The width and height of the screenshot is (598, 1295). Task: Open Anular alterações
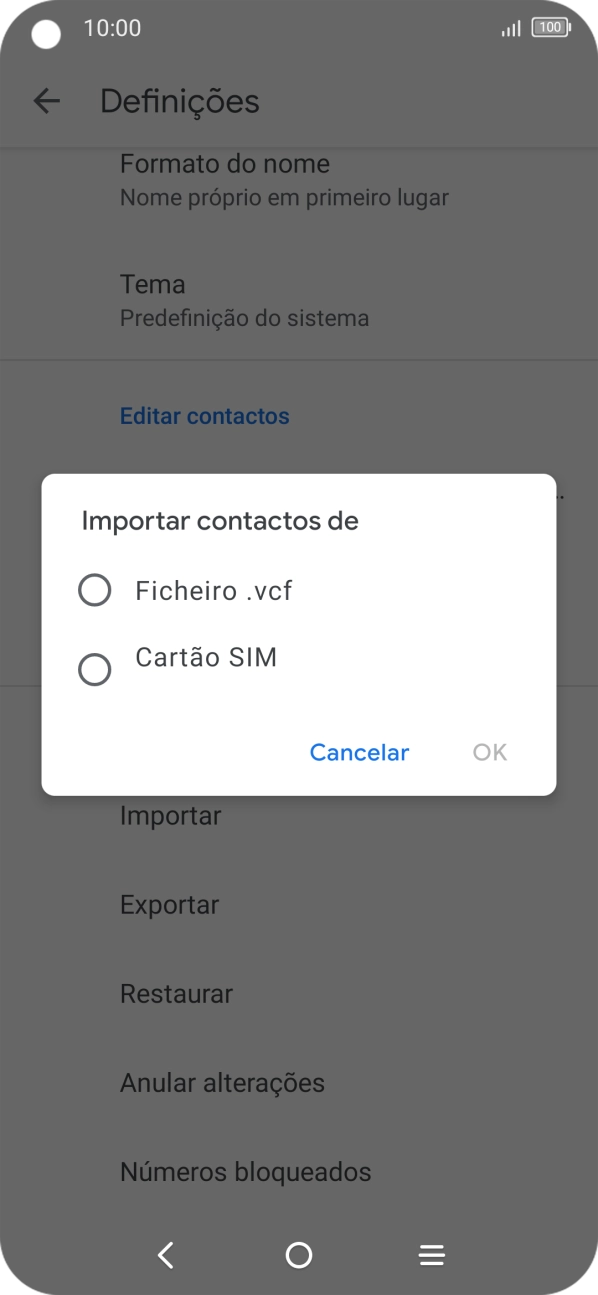[x=222, y=1082]
